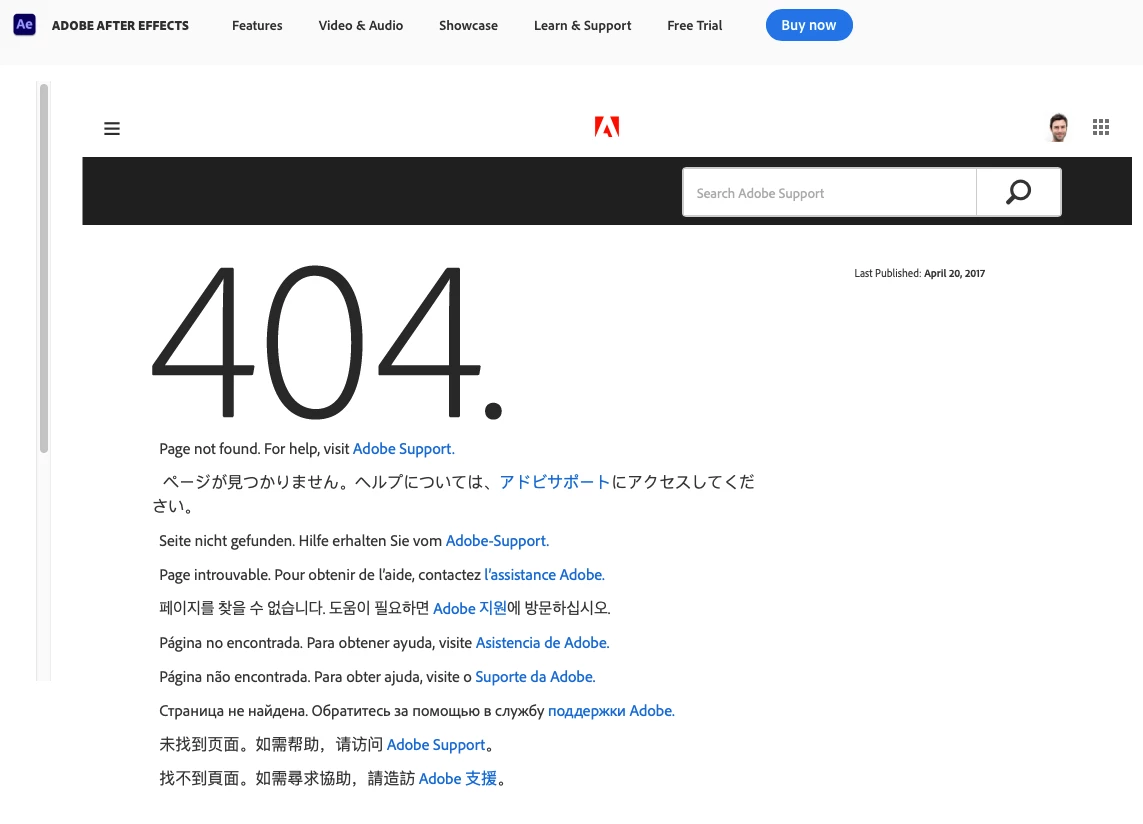Click the red Adobe logo
The image size is (1143, 824).
click(x=606, y=127)
